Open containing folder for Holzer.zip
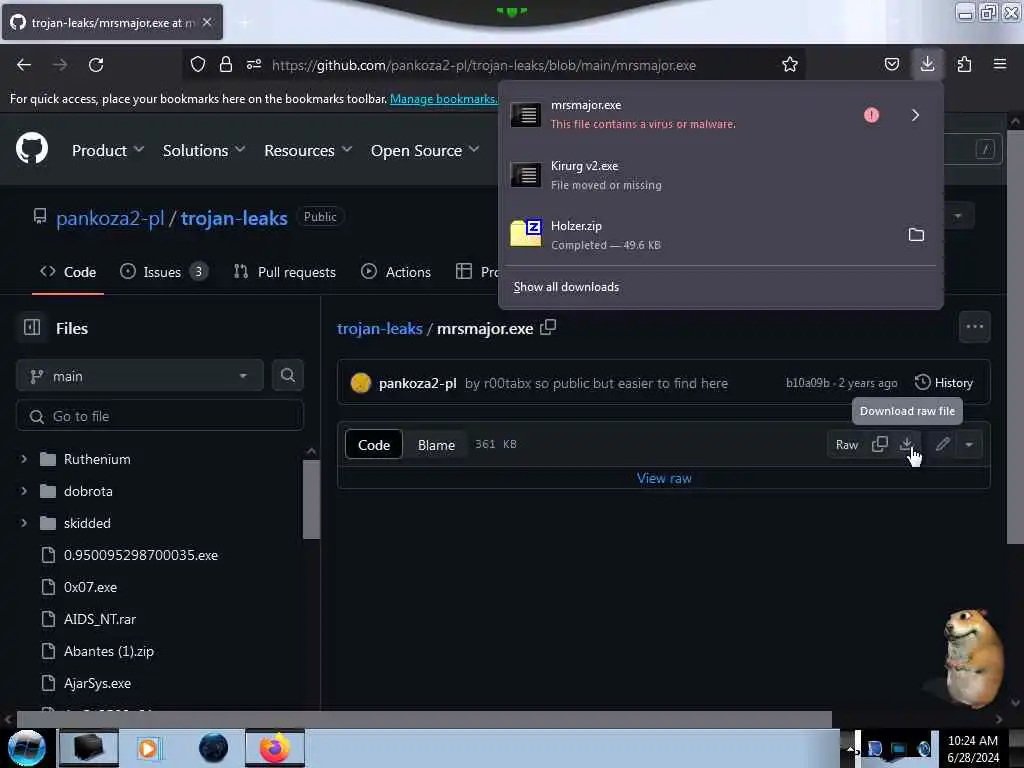 pyautogui.click(x=916, y=234)
